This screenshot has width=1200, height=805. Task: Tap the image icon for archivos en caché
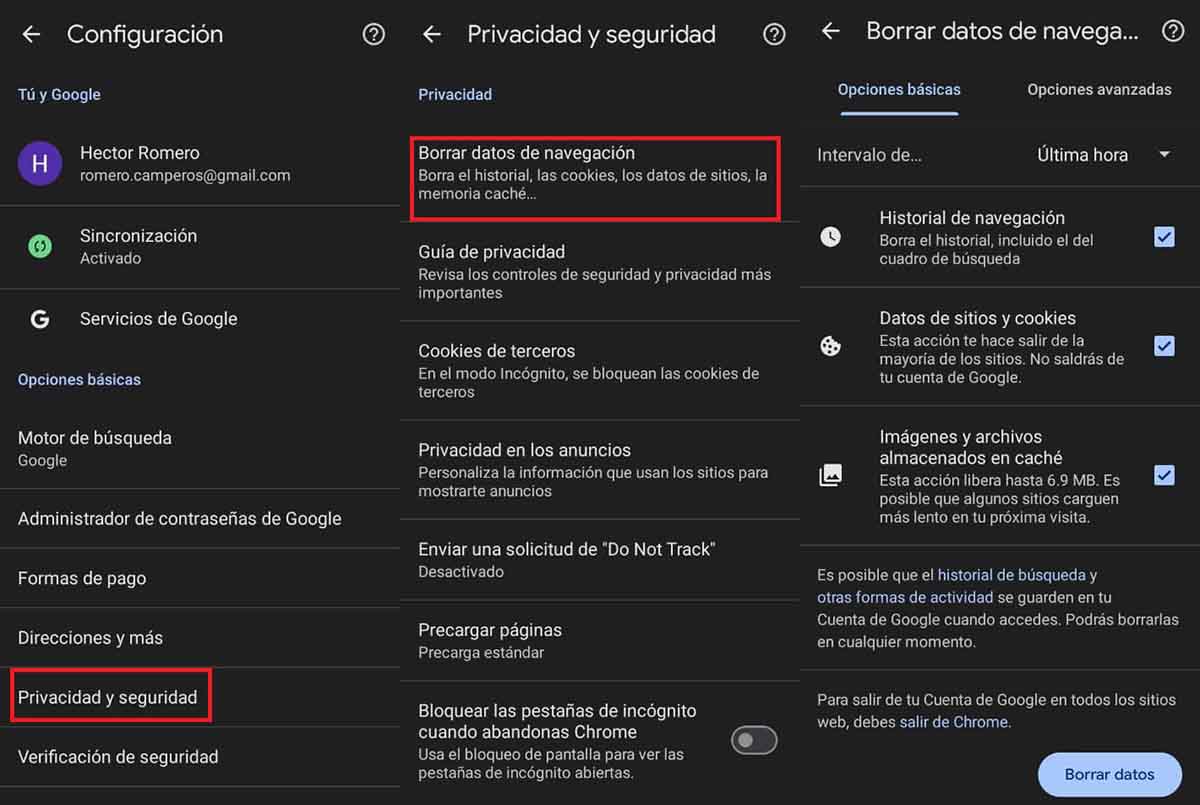tap(830, 475)
